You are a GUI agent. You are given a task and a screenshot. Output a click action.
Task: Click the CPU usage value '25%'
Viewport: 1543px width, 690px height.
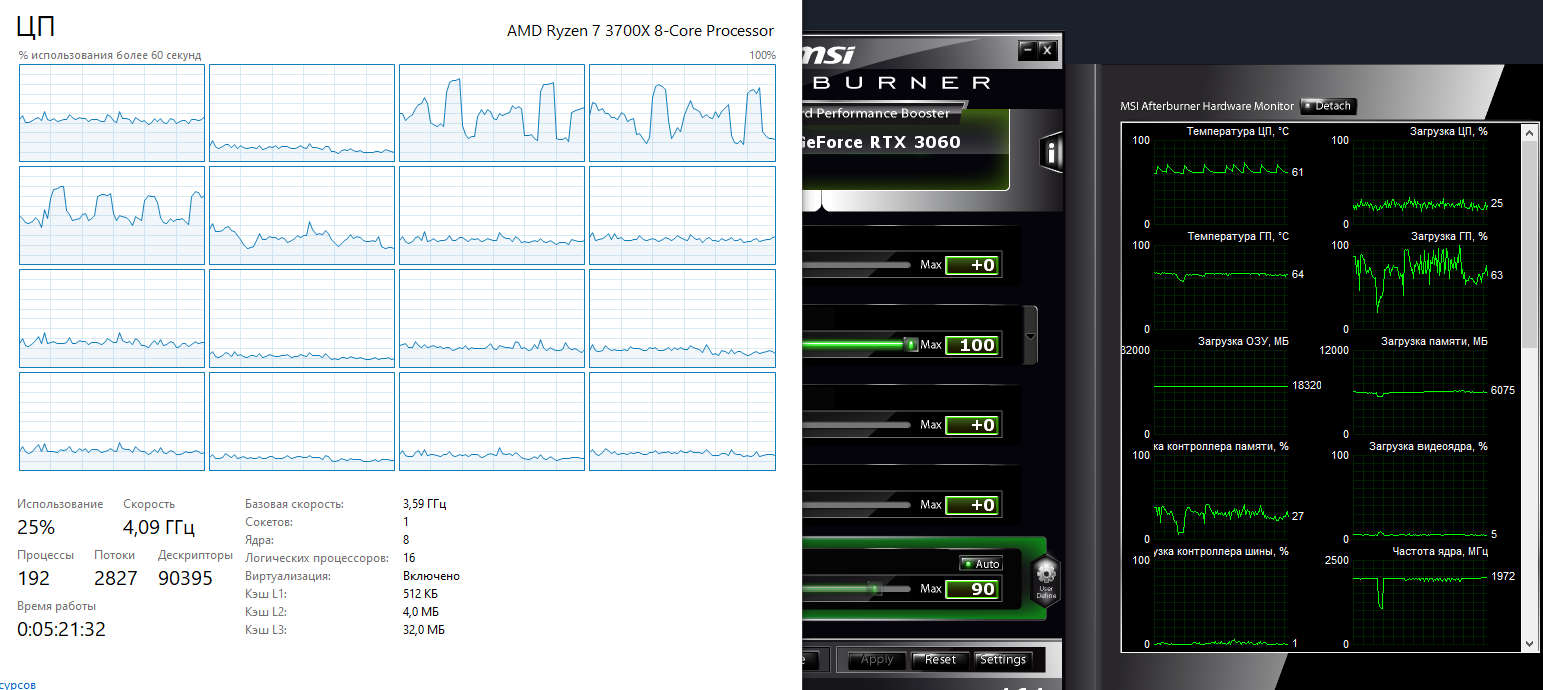pyautogui.click(x=36, y=527)
